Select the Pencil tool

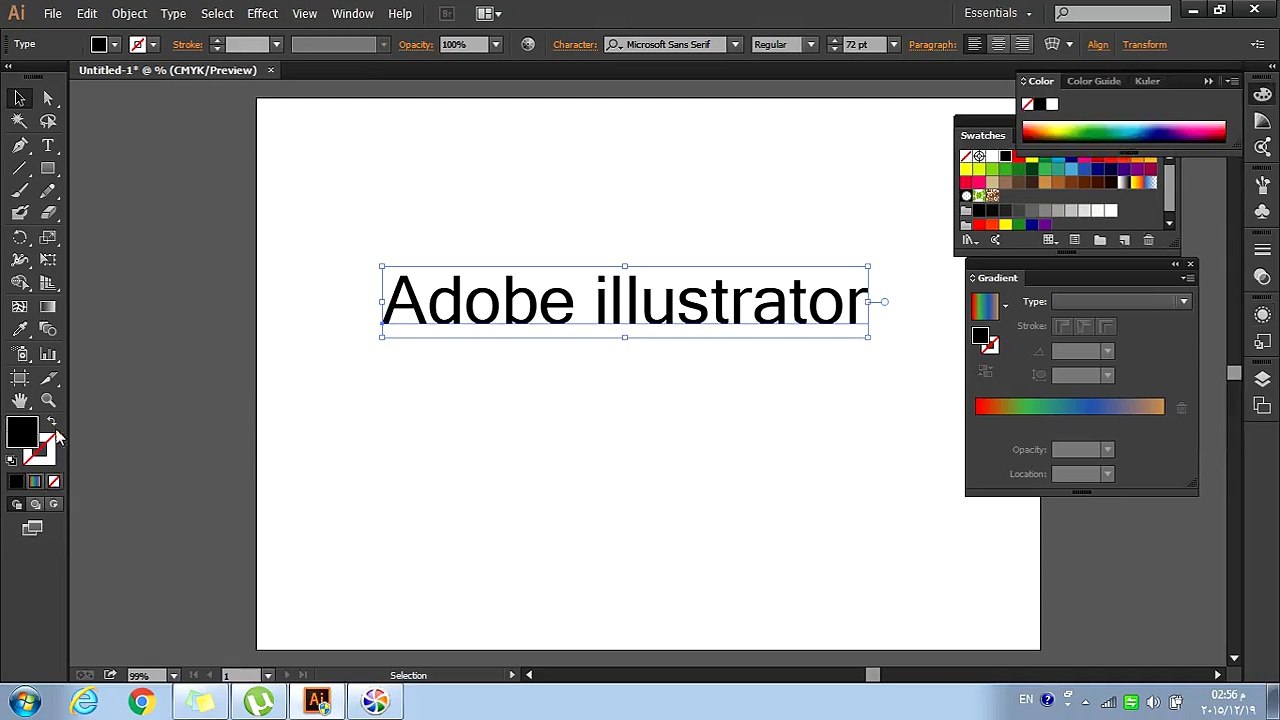48,191
